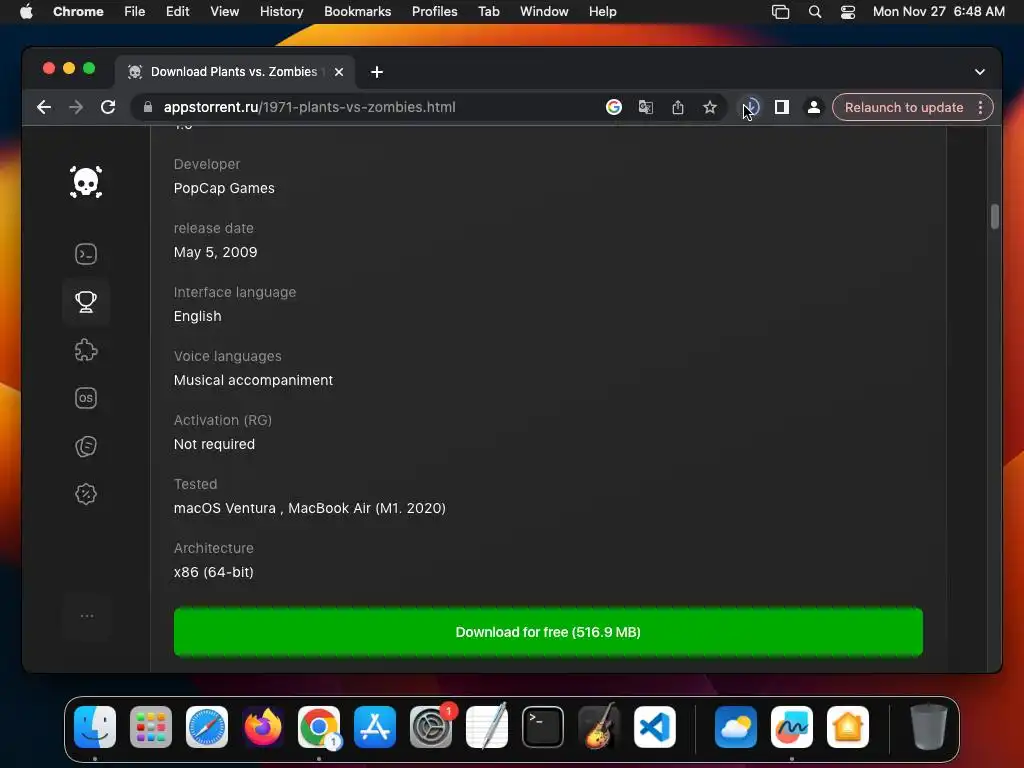This screenshot has height=768, width=1024.
Task: Open the Bookmarks menu
Action: pyautogui.click(x=357, y=12)
